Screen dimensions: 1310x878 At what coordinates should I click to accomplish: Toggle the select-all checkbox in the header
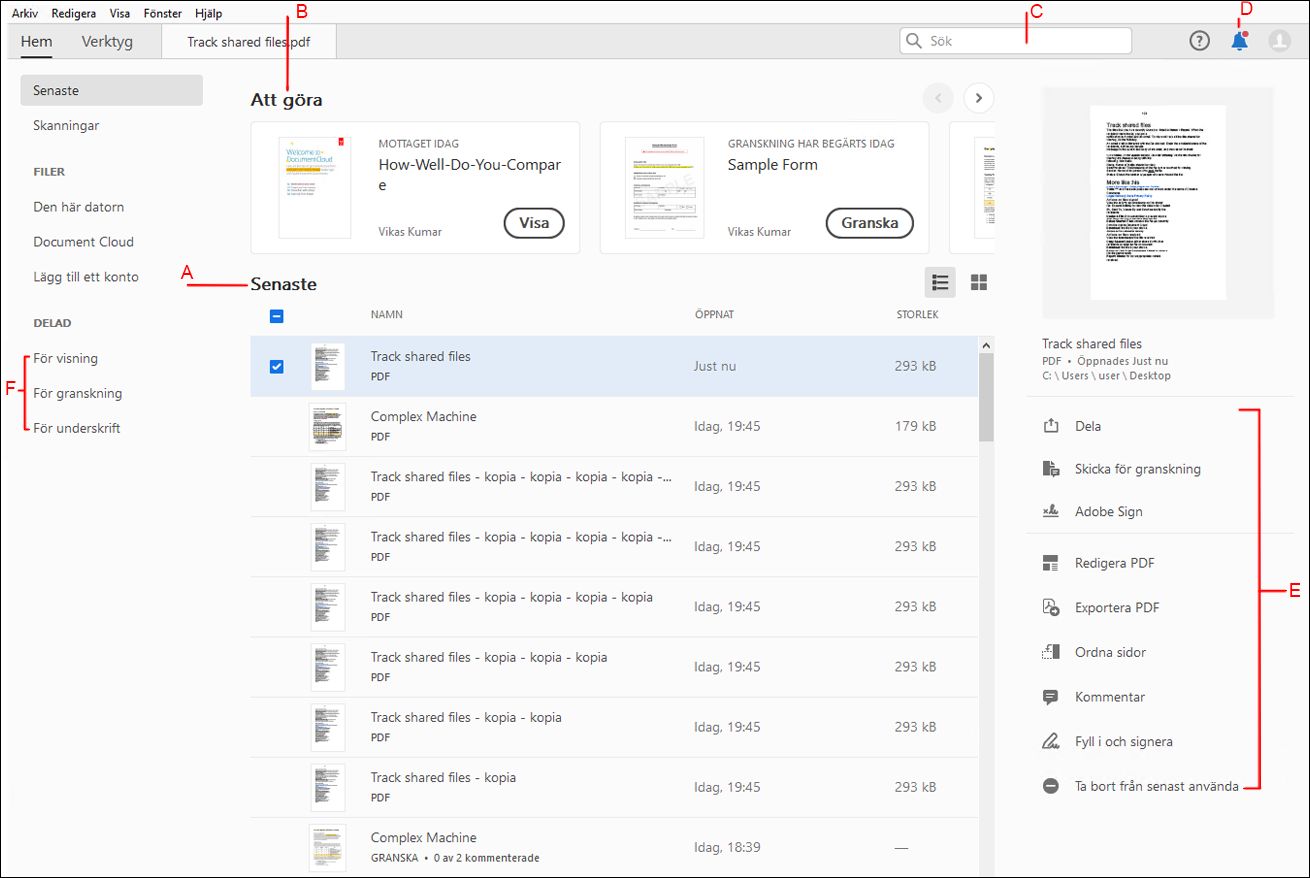[277, 315]
